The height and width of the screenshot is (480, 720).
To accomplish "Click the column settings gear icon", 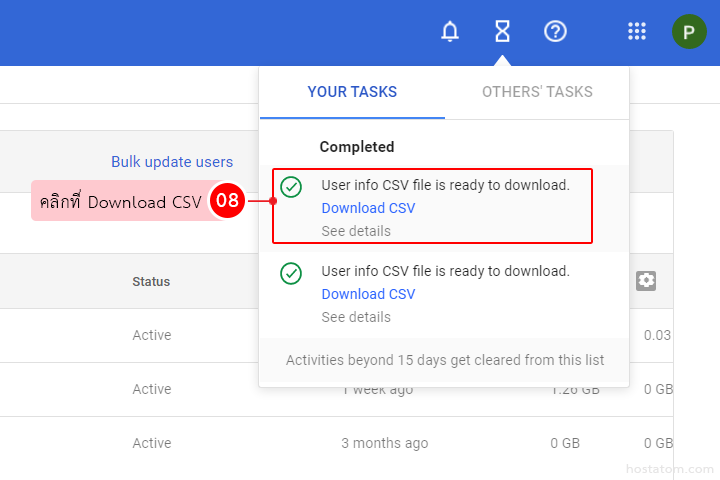I will coord(646,281).
